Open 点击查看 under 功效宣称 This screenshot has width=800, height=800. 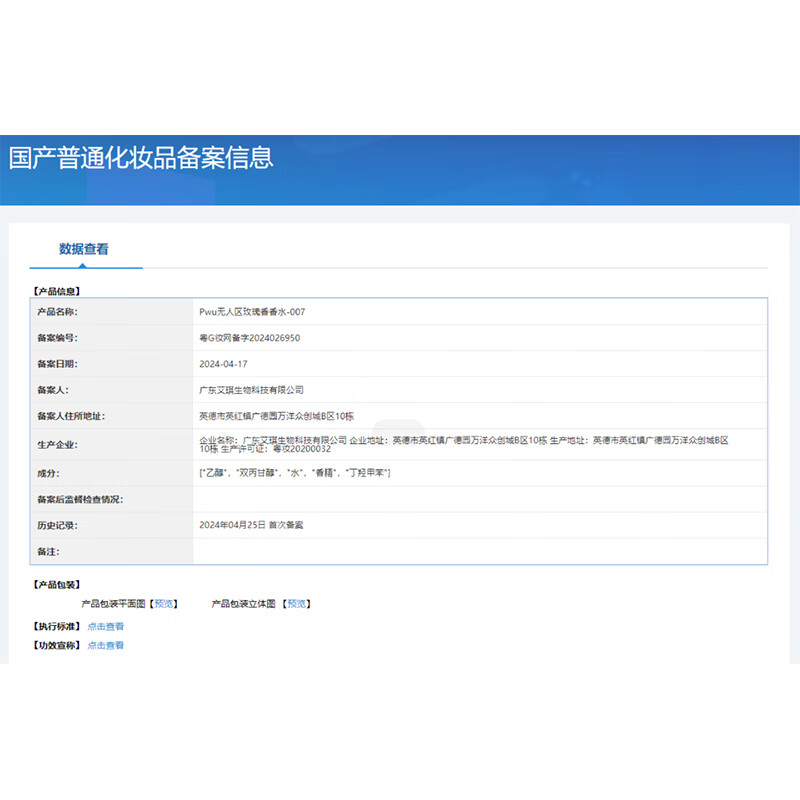pyautogui.click(x=103, y=645)
